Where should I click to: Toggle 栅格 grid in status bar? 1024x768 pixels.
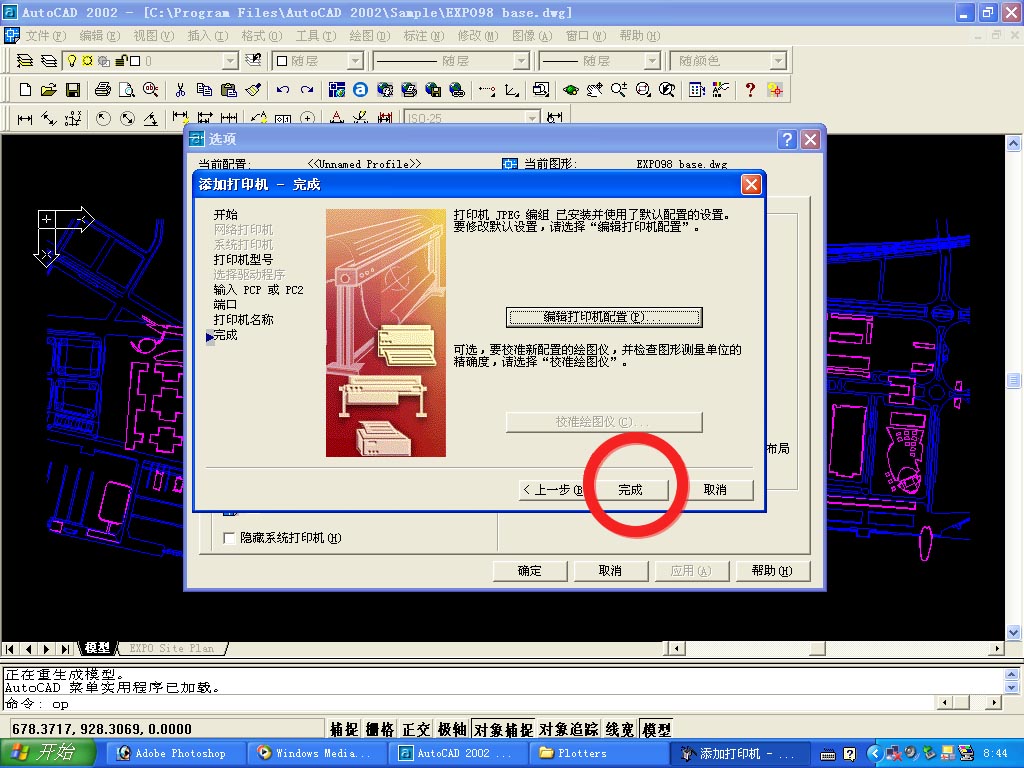tap(379, 729)
